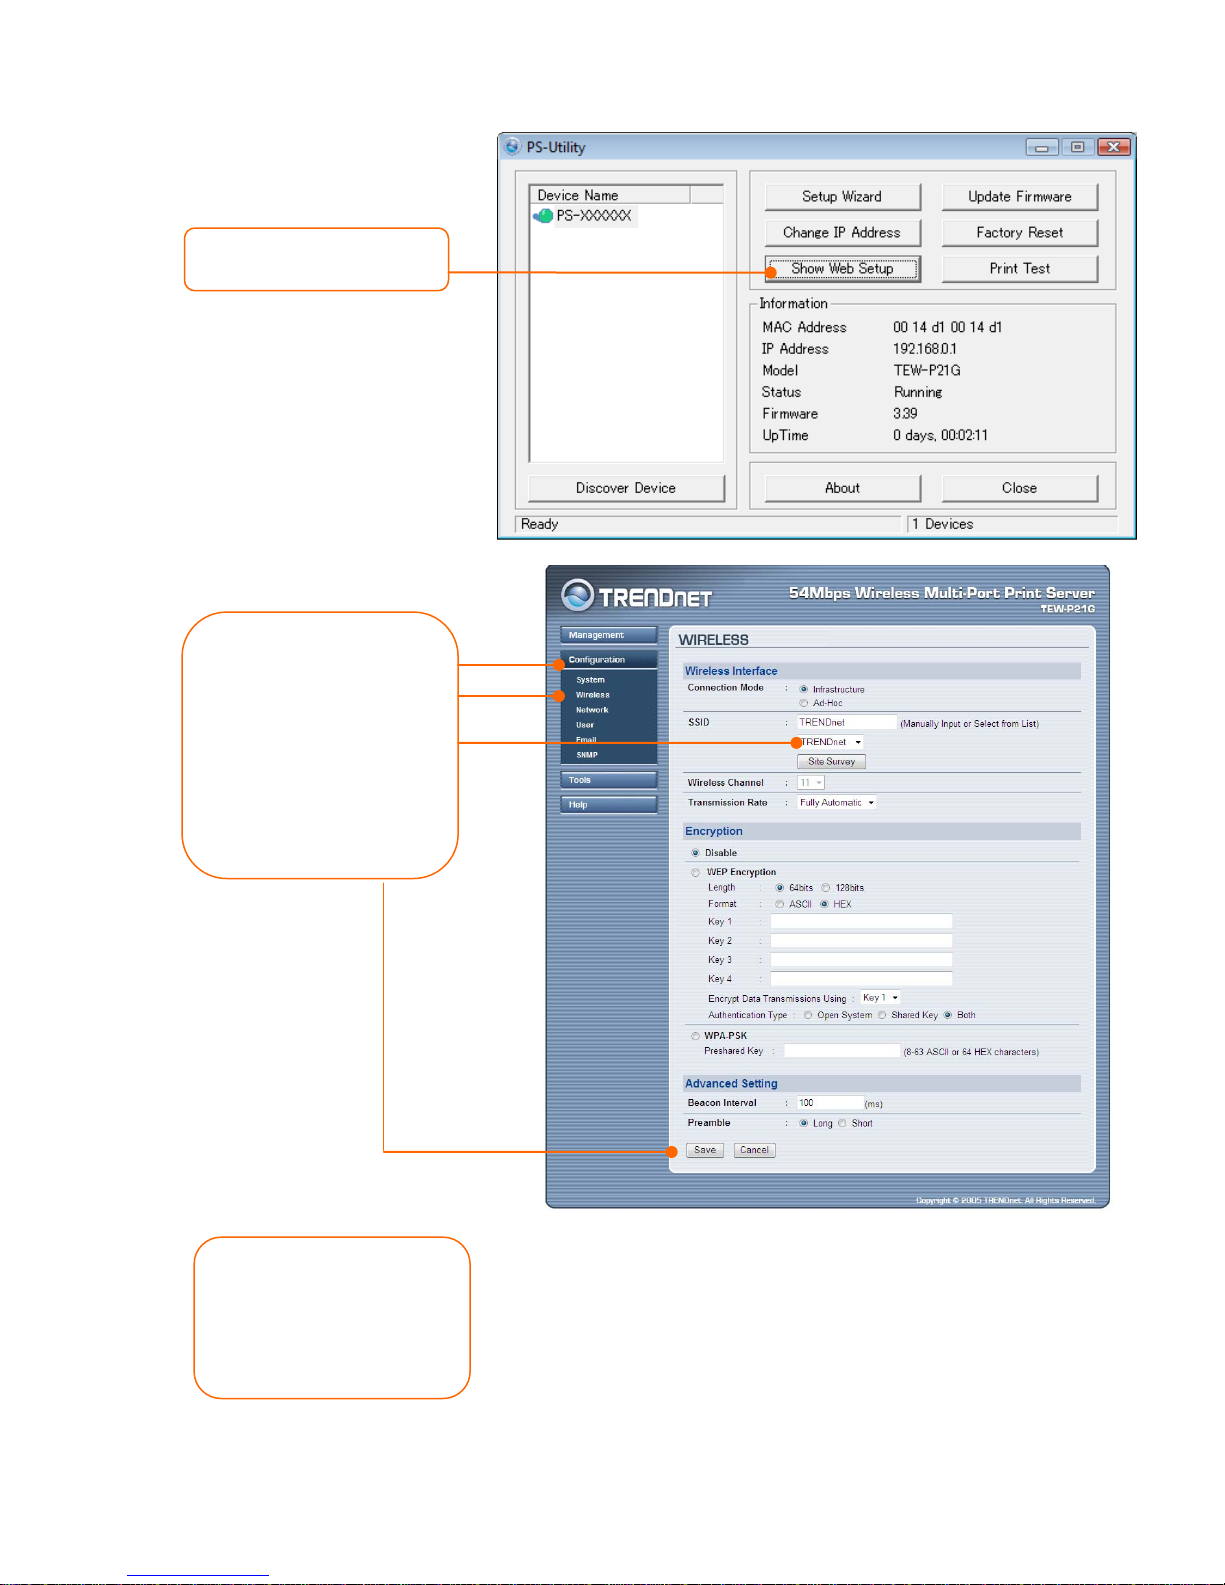Click the Preshared Key text field
Screen dimensions: 1225x1585
(x=841, y=1051)
